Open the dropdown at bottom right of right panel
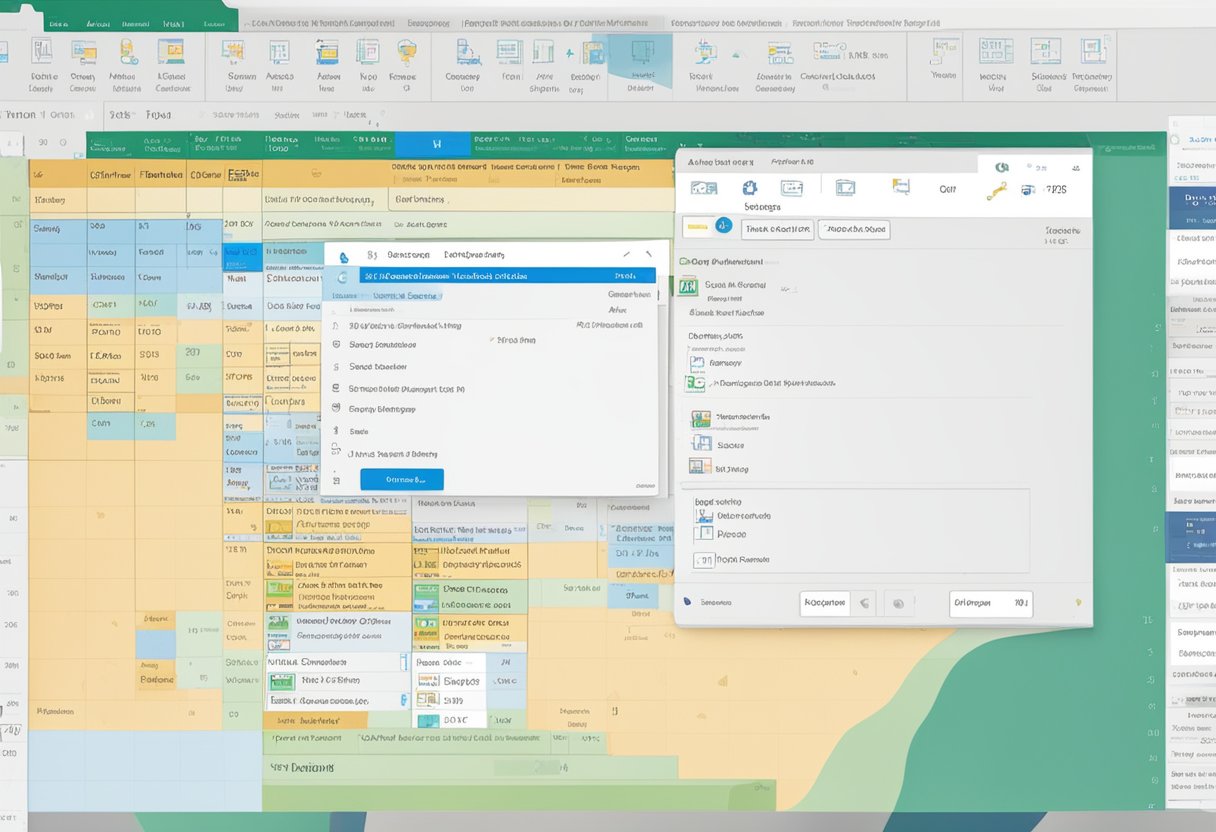Viewport: 1216px width, 832px height. tap(990, 603)
